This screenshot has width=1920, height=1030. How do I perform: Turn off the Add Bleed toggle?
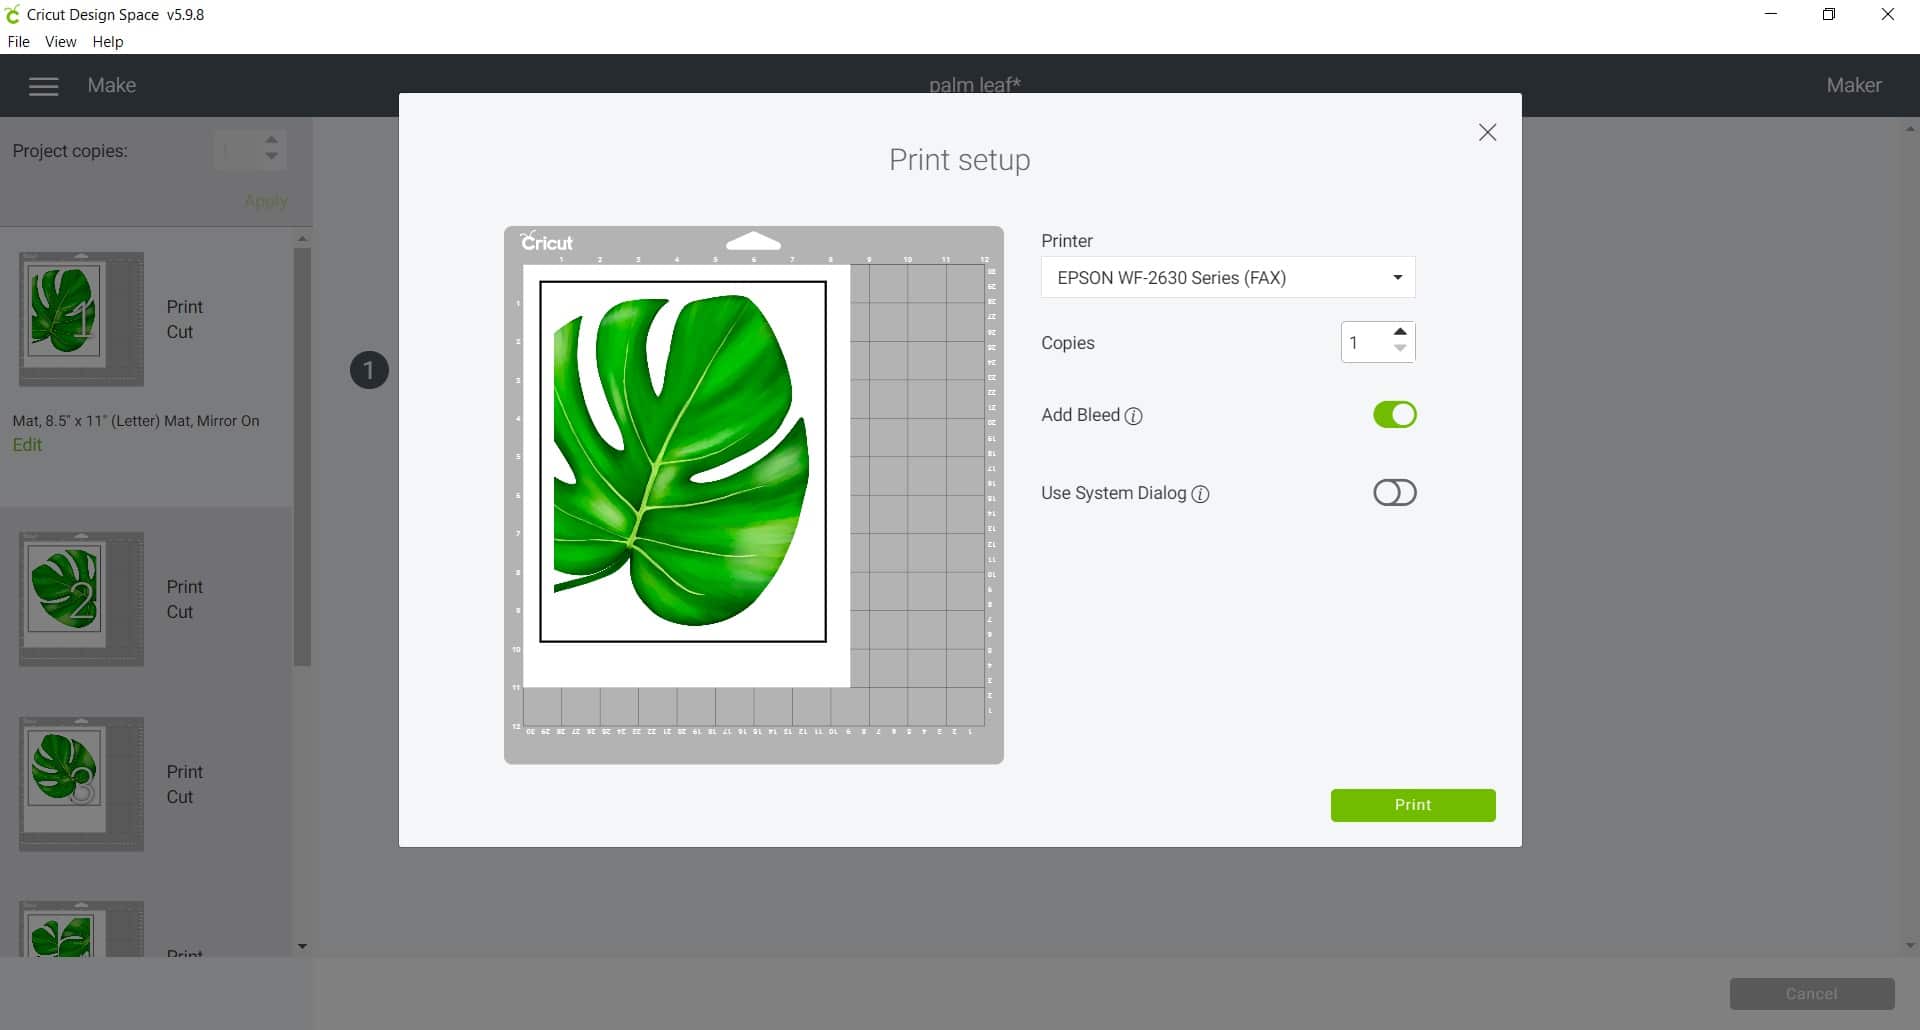1394,414
